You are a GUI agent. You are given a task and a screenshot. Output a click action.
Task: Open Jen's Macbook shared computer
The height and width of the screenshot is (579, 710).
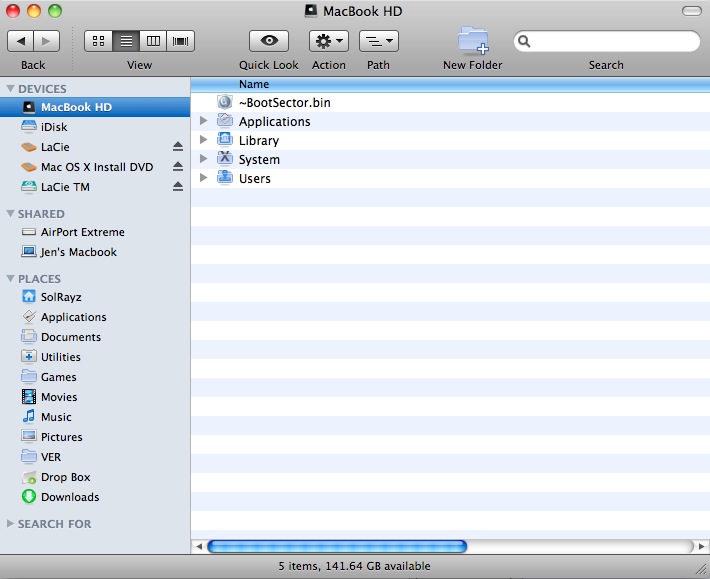pyautogui.click(x=95, y=252)
